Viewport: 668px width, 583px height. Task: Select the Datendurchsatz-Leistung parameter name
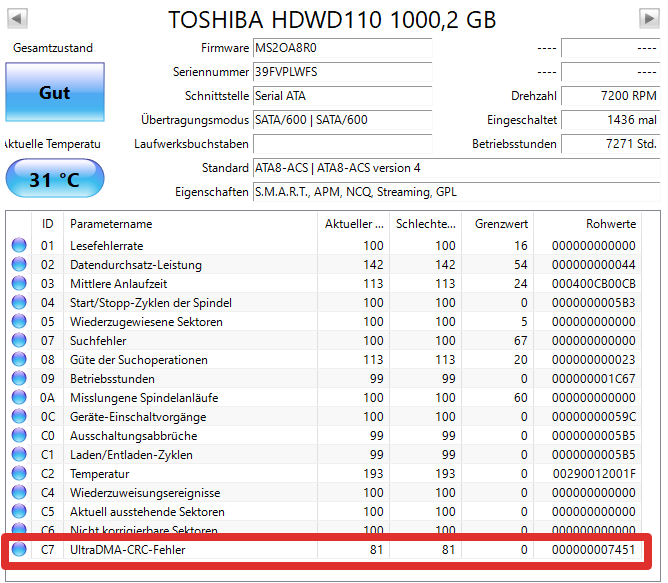(136, 265)
